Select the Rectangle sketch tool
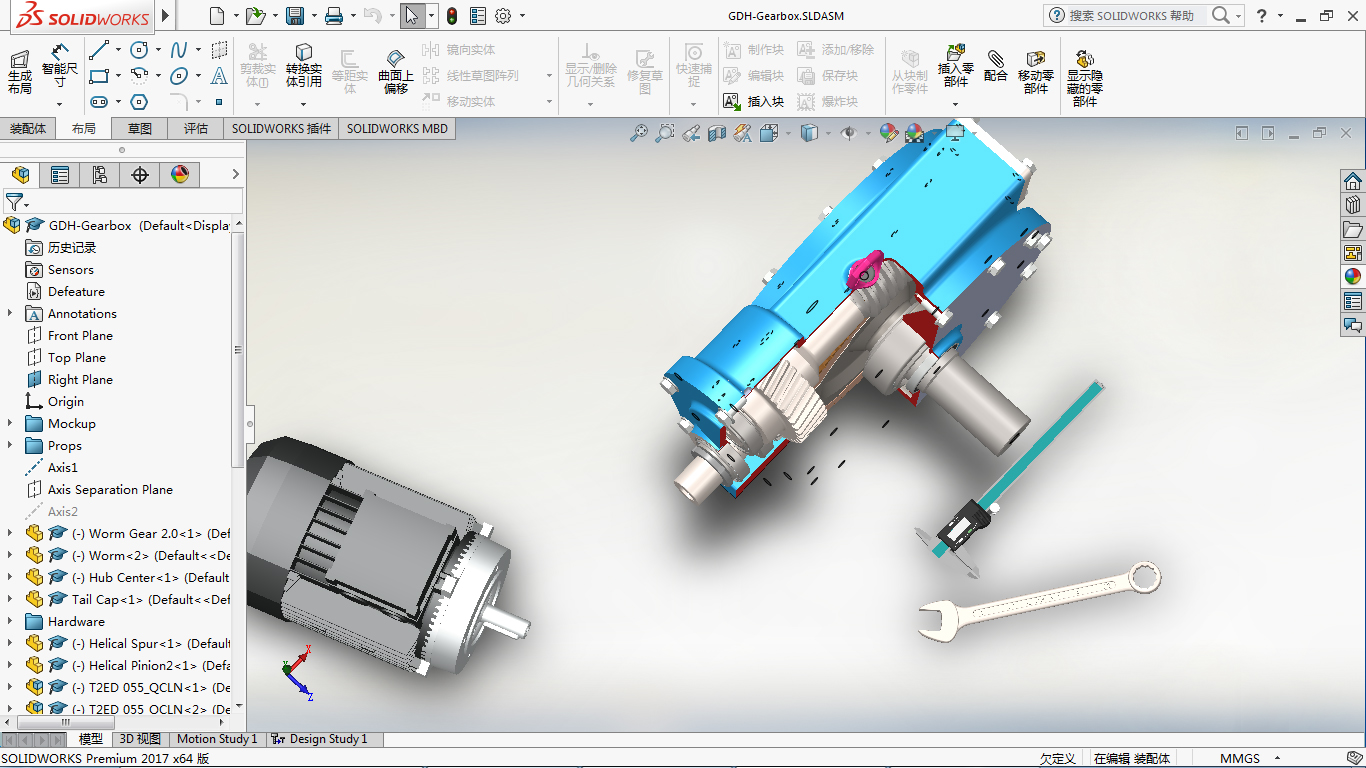 (x=99, y=76)
